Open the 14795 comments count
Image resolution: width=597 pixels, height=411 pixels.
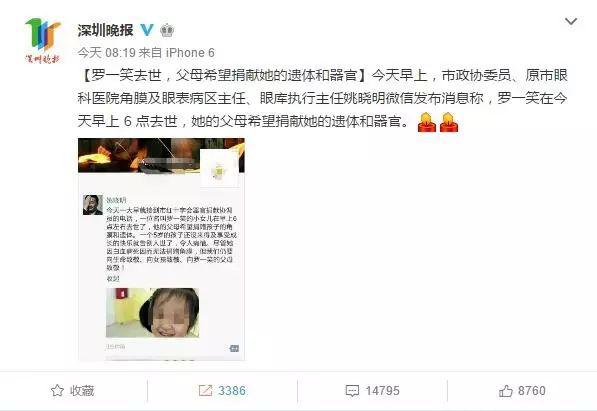383,390
